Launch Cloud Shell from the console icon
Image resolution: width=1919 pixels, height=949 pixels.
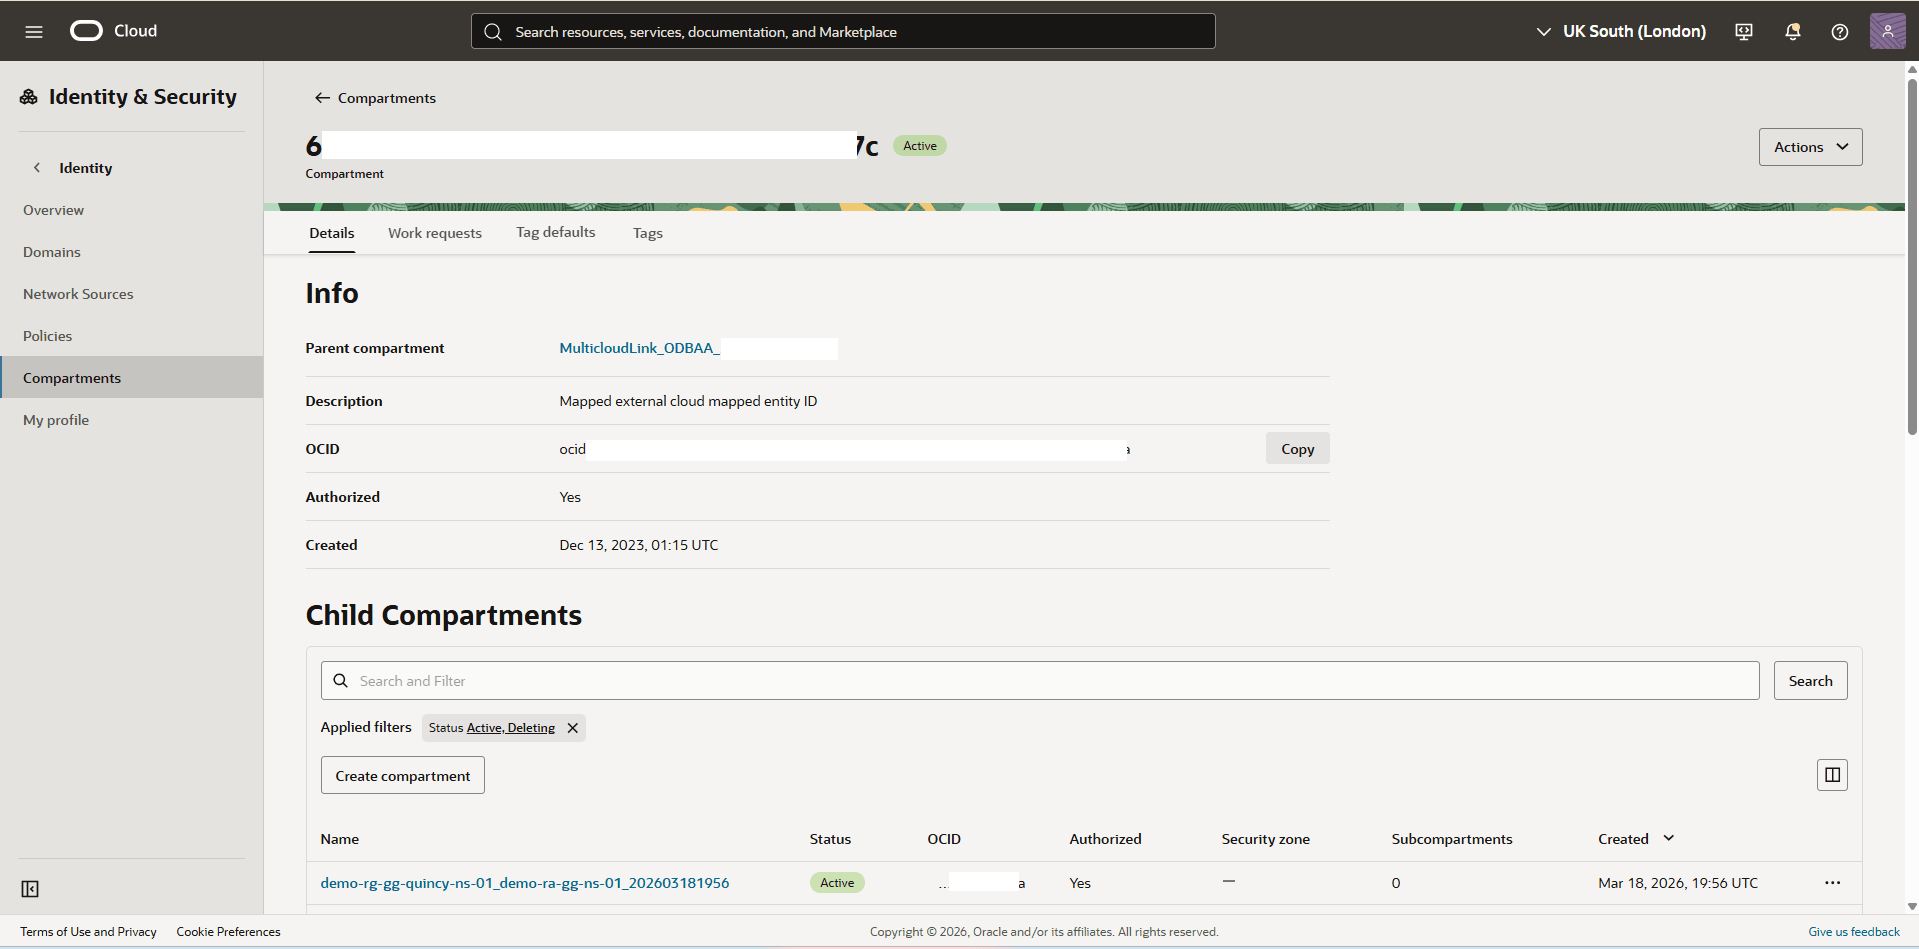[x=1743, y=31]
